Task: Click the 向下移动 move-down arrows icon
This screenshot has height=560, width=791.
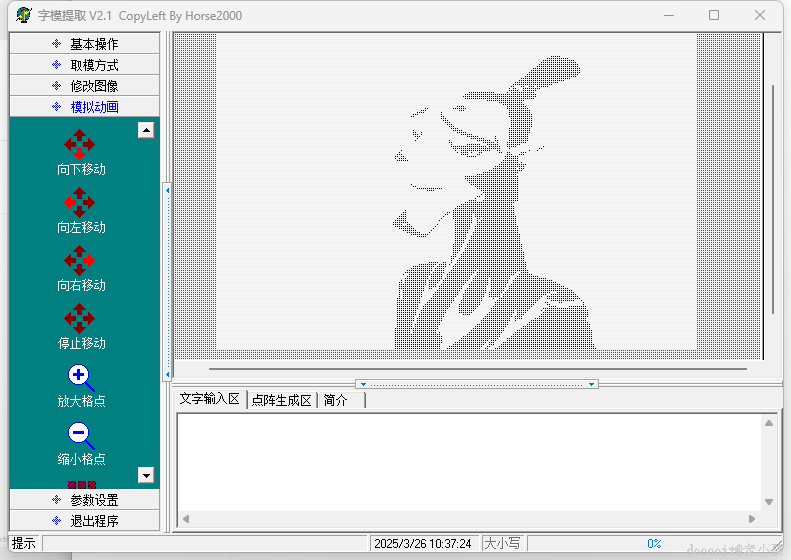Action: coord(79,144)
